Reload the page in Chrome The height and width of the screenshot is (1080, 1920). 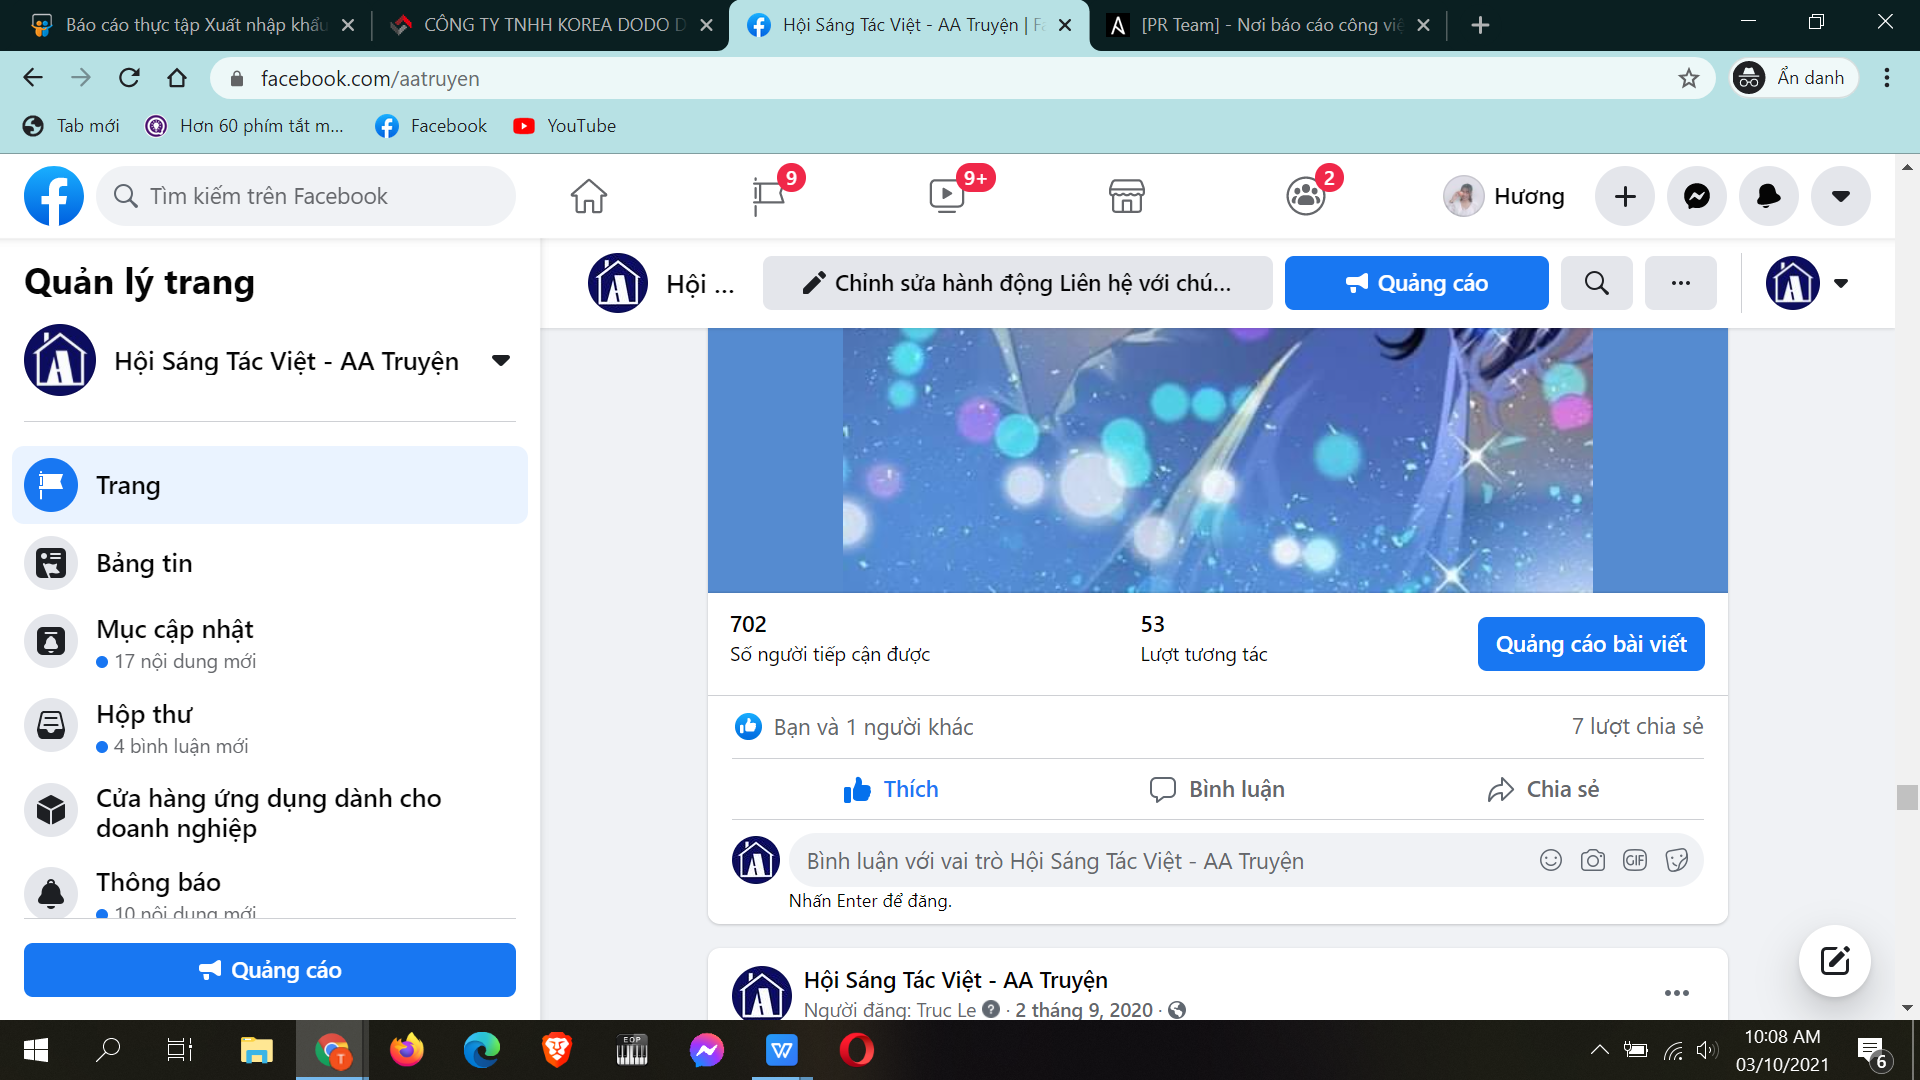click(x=129, y=78)
